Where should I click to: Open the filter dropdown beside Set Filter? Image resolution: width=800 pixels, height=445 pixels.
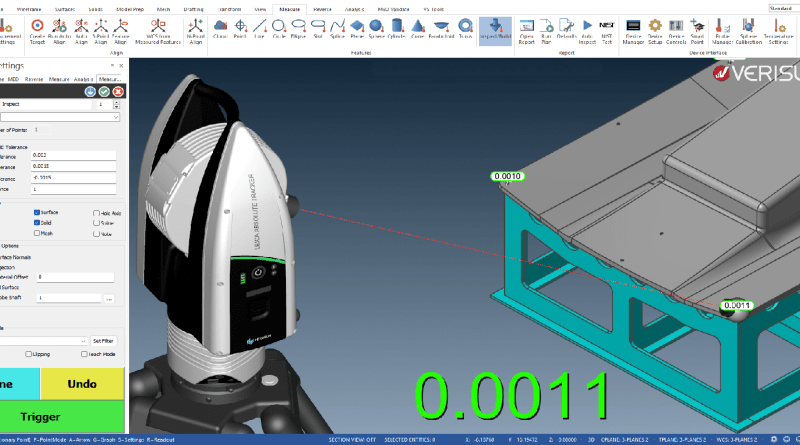[83, 341]
